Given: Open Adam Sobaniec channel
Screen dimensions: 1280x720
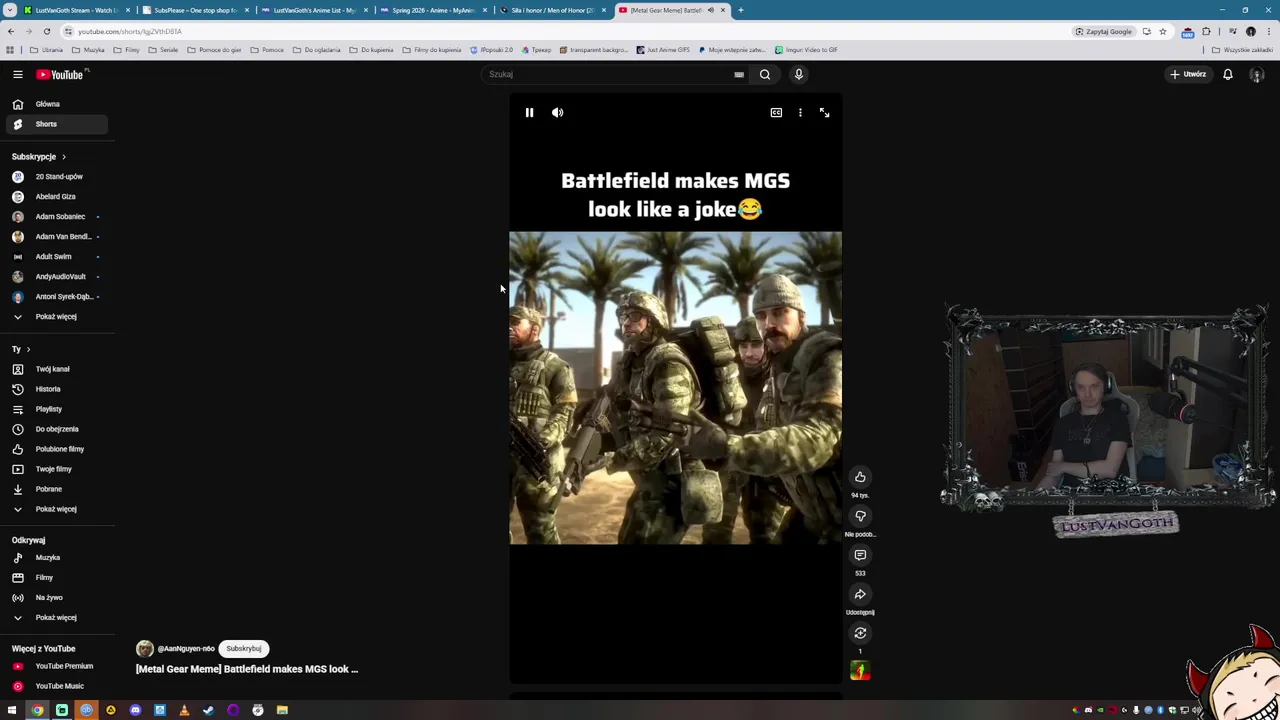Looking at the screenshot, I should [56, 217].
